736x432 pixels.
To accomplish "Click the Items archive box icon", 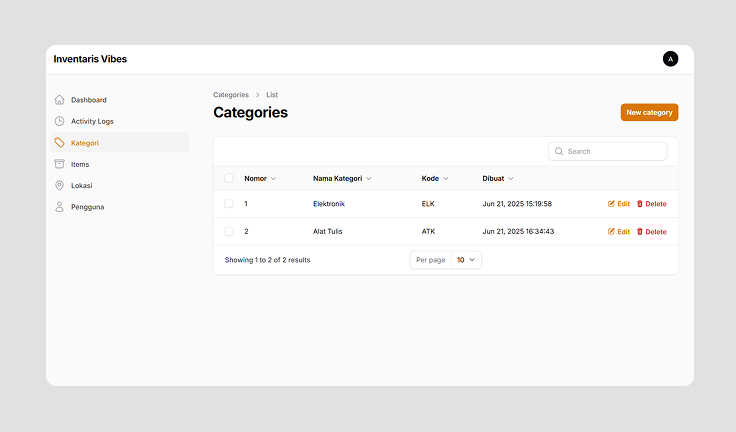I will click(60, 164).
